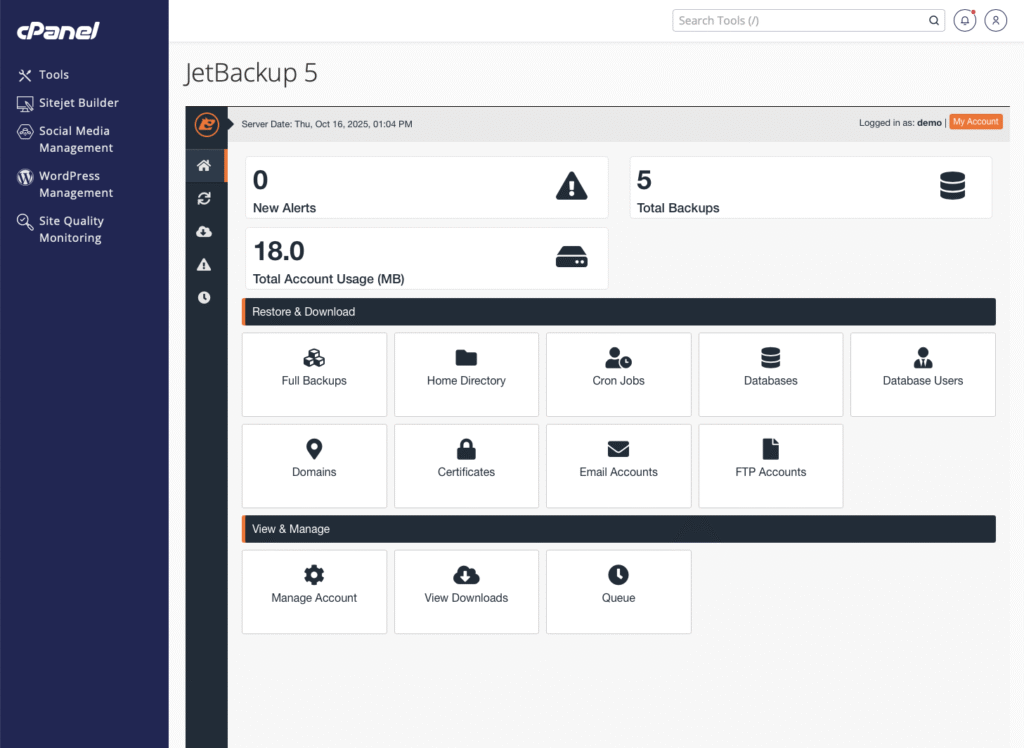Open the notifications bell icon
Viewport: 1024px width, 748px height.
[x=964, y=20]
